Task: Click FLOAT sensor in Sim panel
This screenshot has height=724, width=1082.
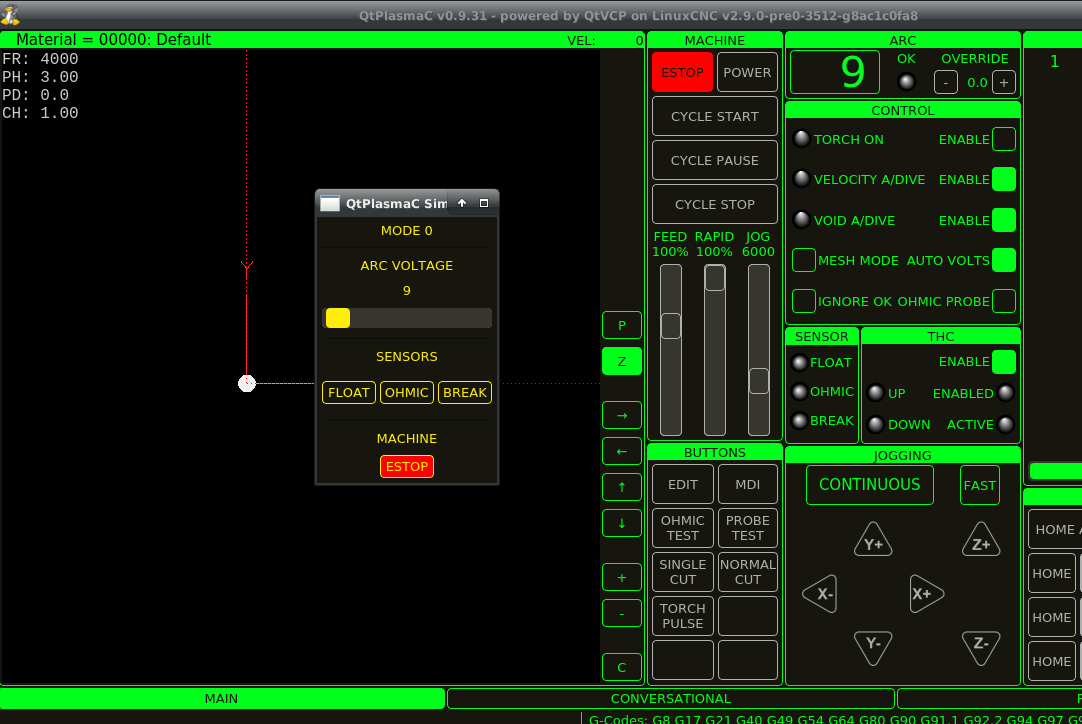Action: (x=348, y=393)
